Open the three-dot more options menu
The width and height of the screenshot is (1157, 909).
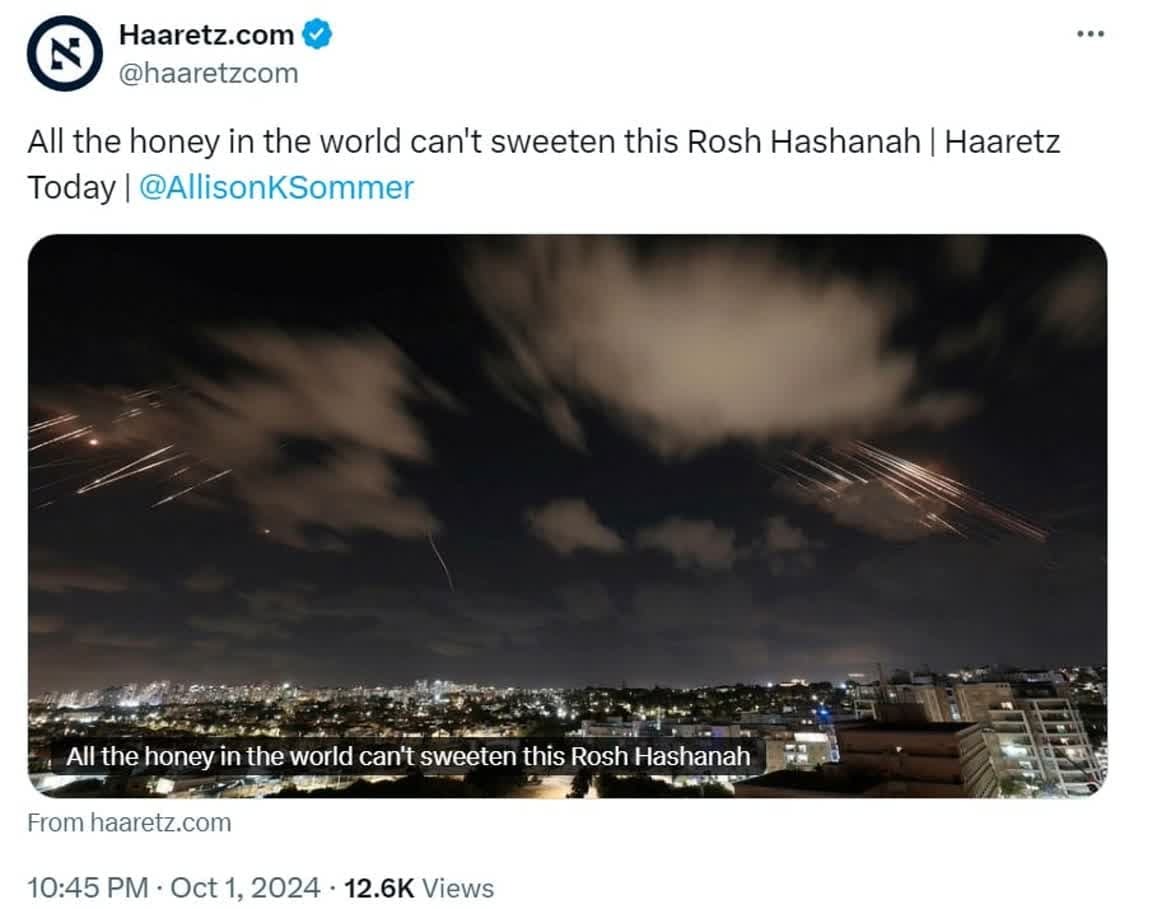(x=1090, y=34)
